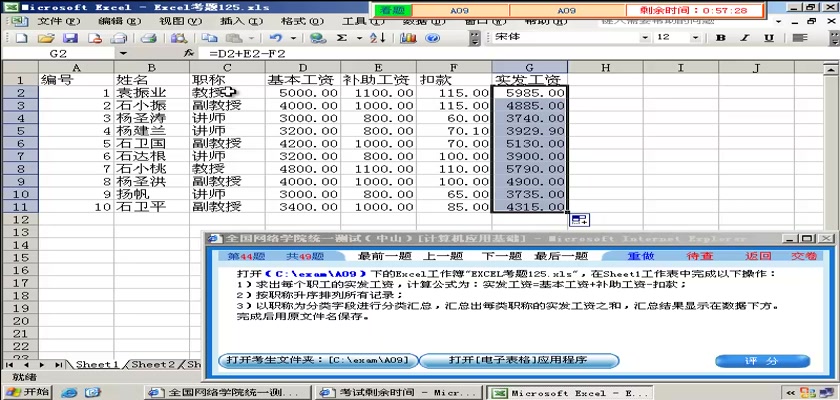840x400 pixels.
Task: Click the Sort Ascending icon
Action: 378,38
